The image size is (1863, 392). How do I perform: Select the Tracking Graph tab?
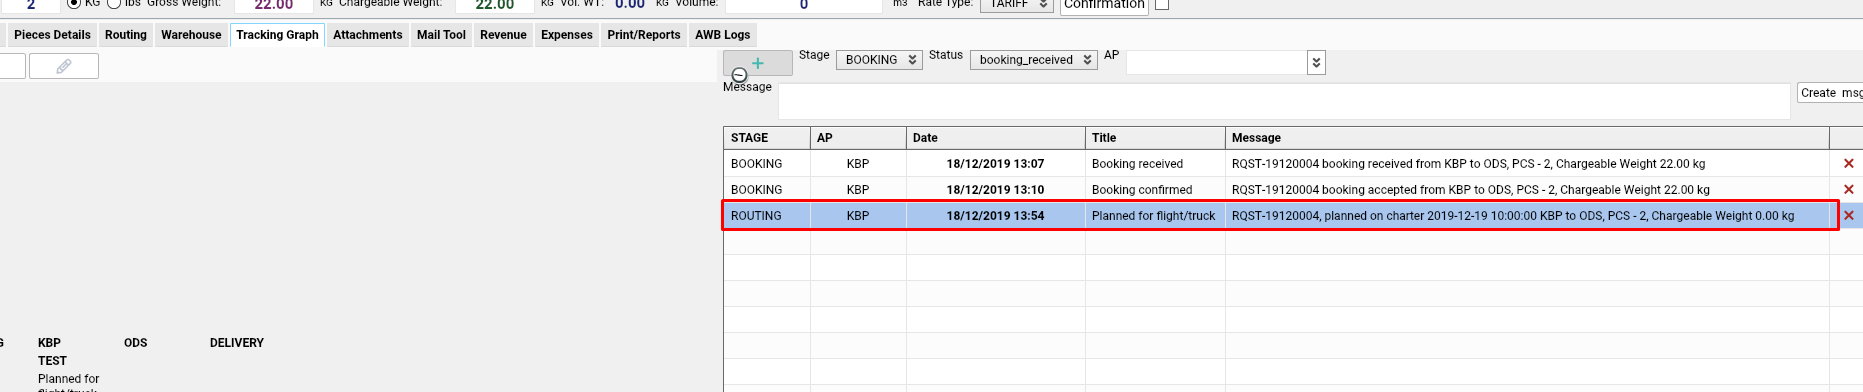277,35
